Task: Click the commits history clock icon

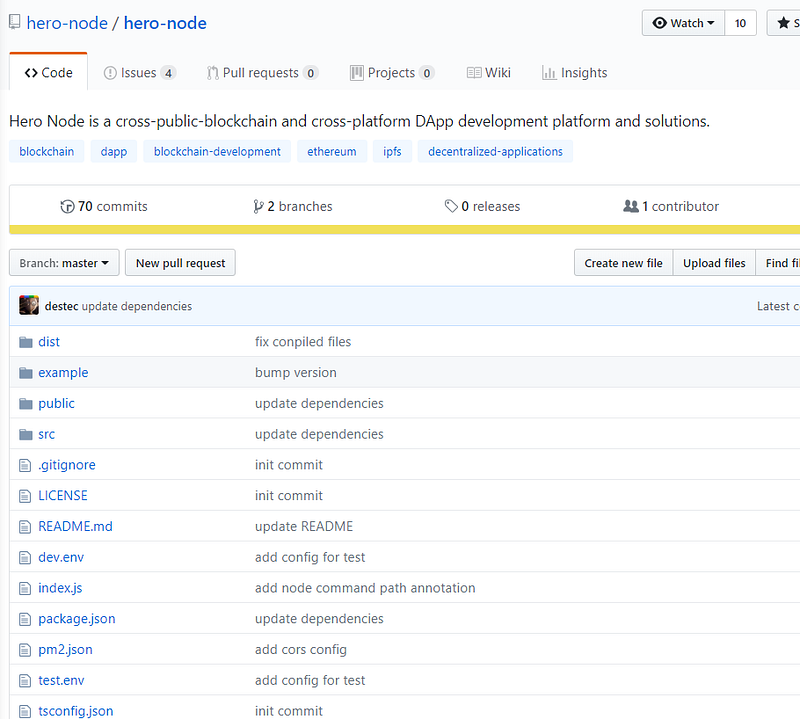Action: point(67,207)
